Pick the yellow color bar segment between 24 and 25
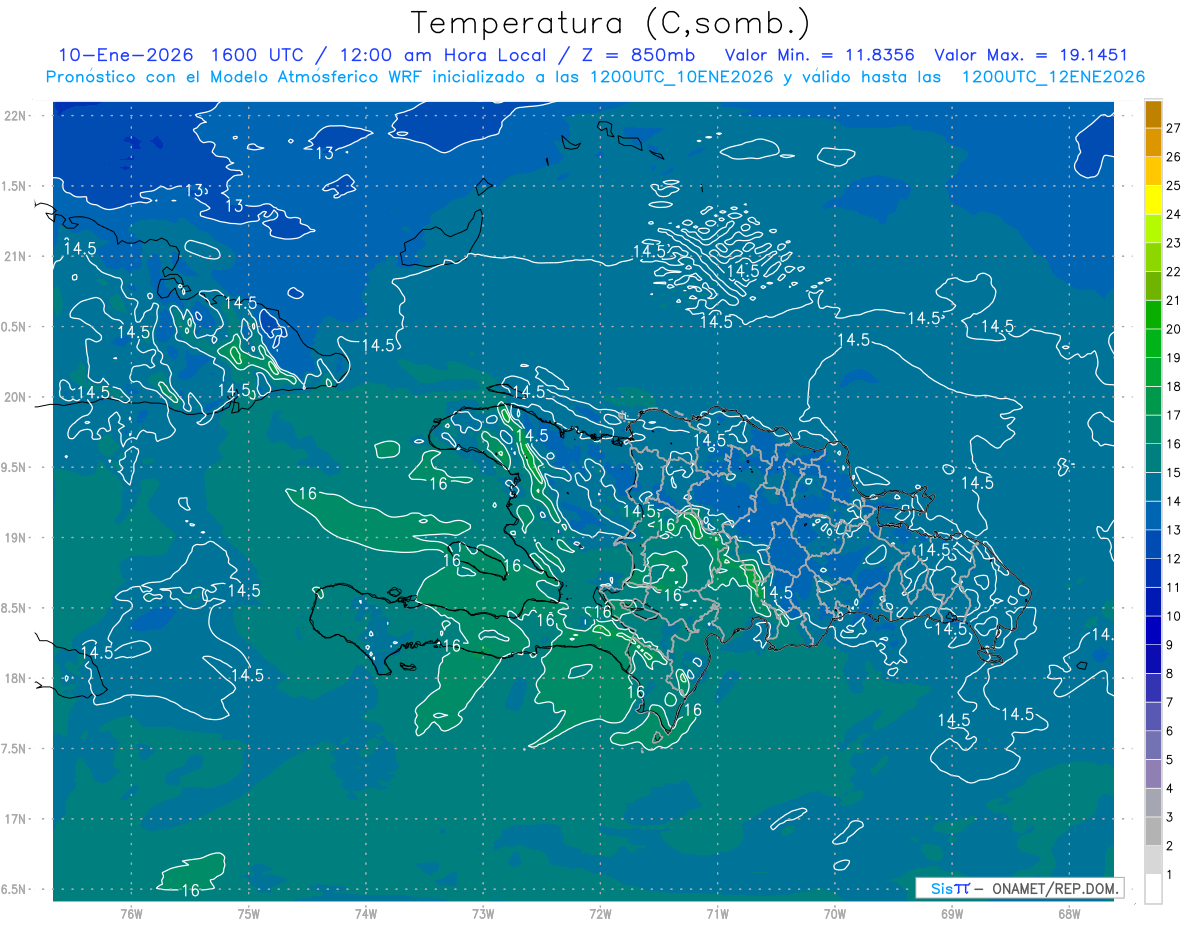Viewport: 1200px width, 927px height. (1153, 200)
